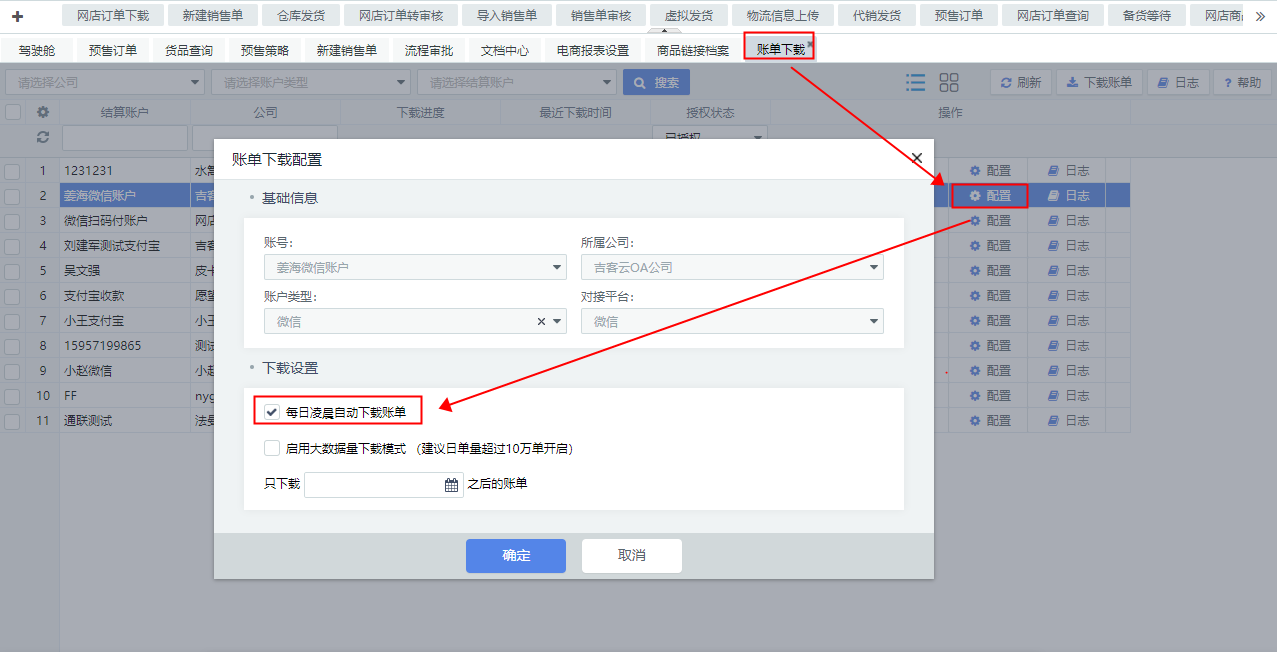Tick the checkbox for row 1
The image size is (1277, 652).
[x=12, y=171]
